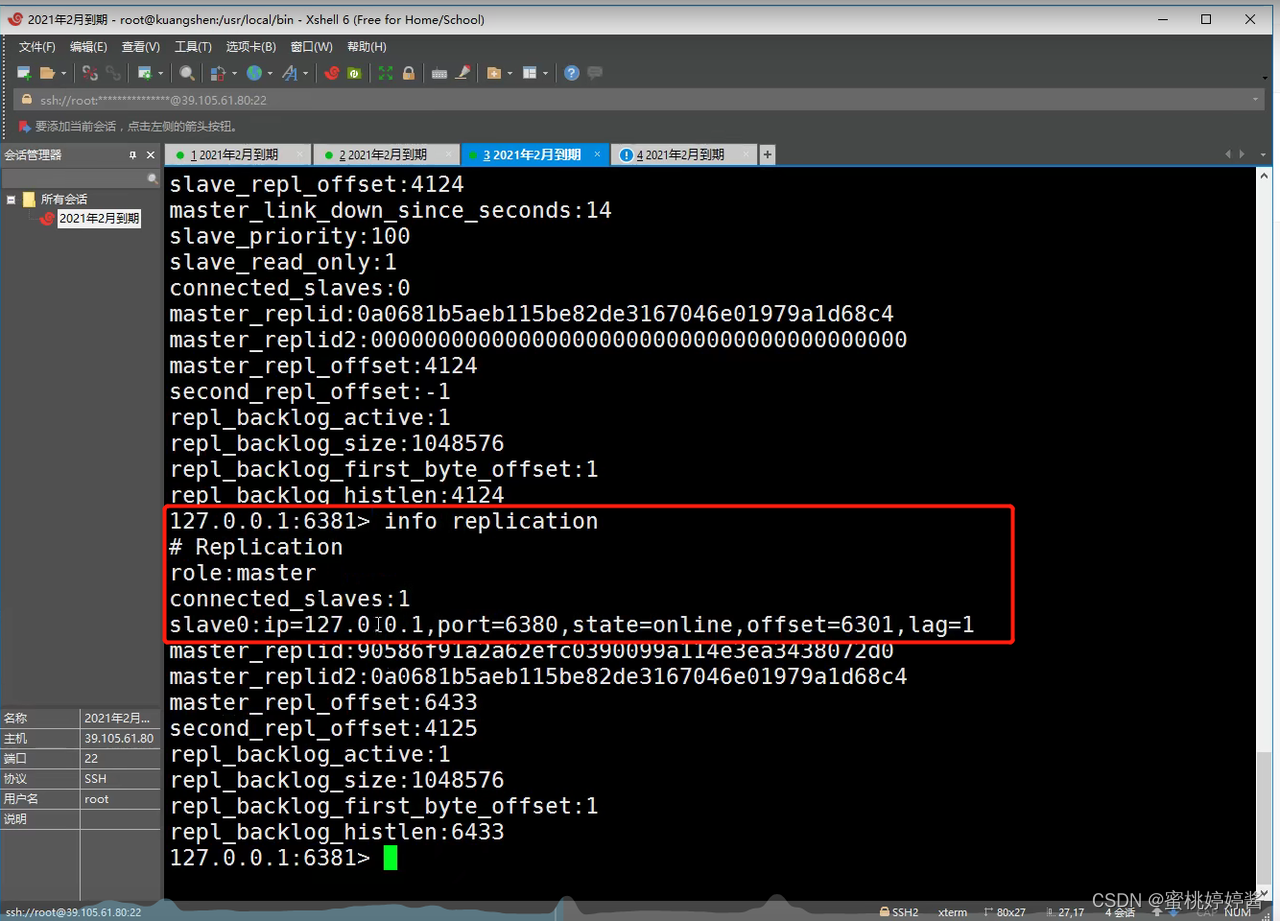Open the 查看(V) menu
The image size is (1280, 921).
coord(140,47)
